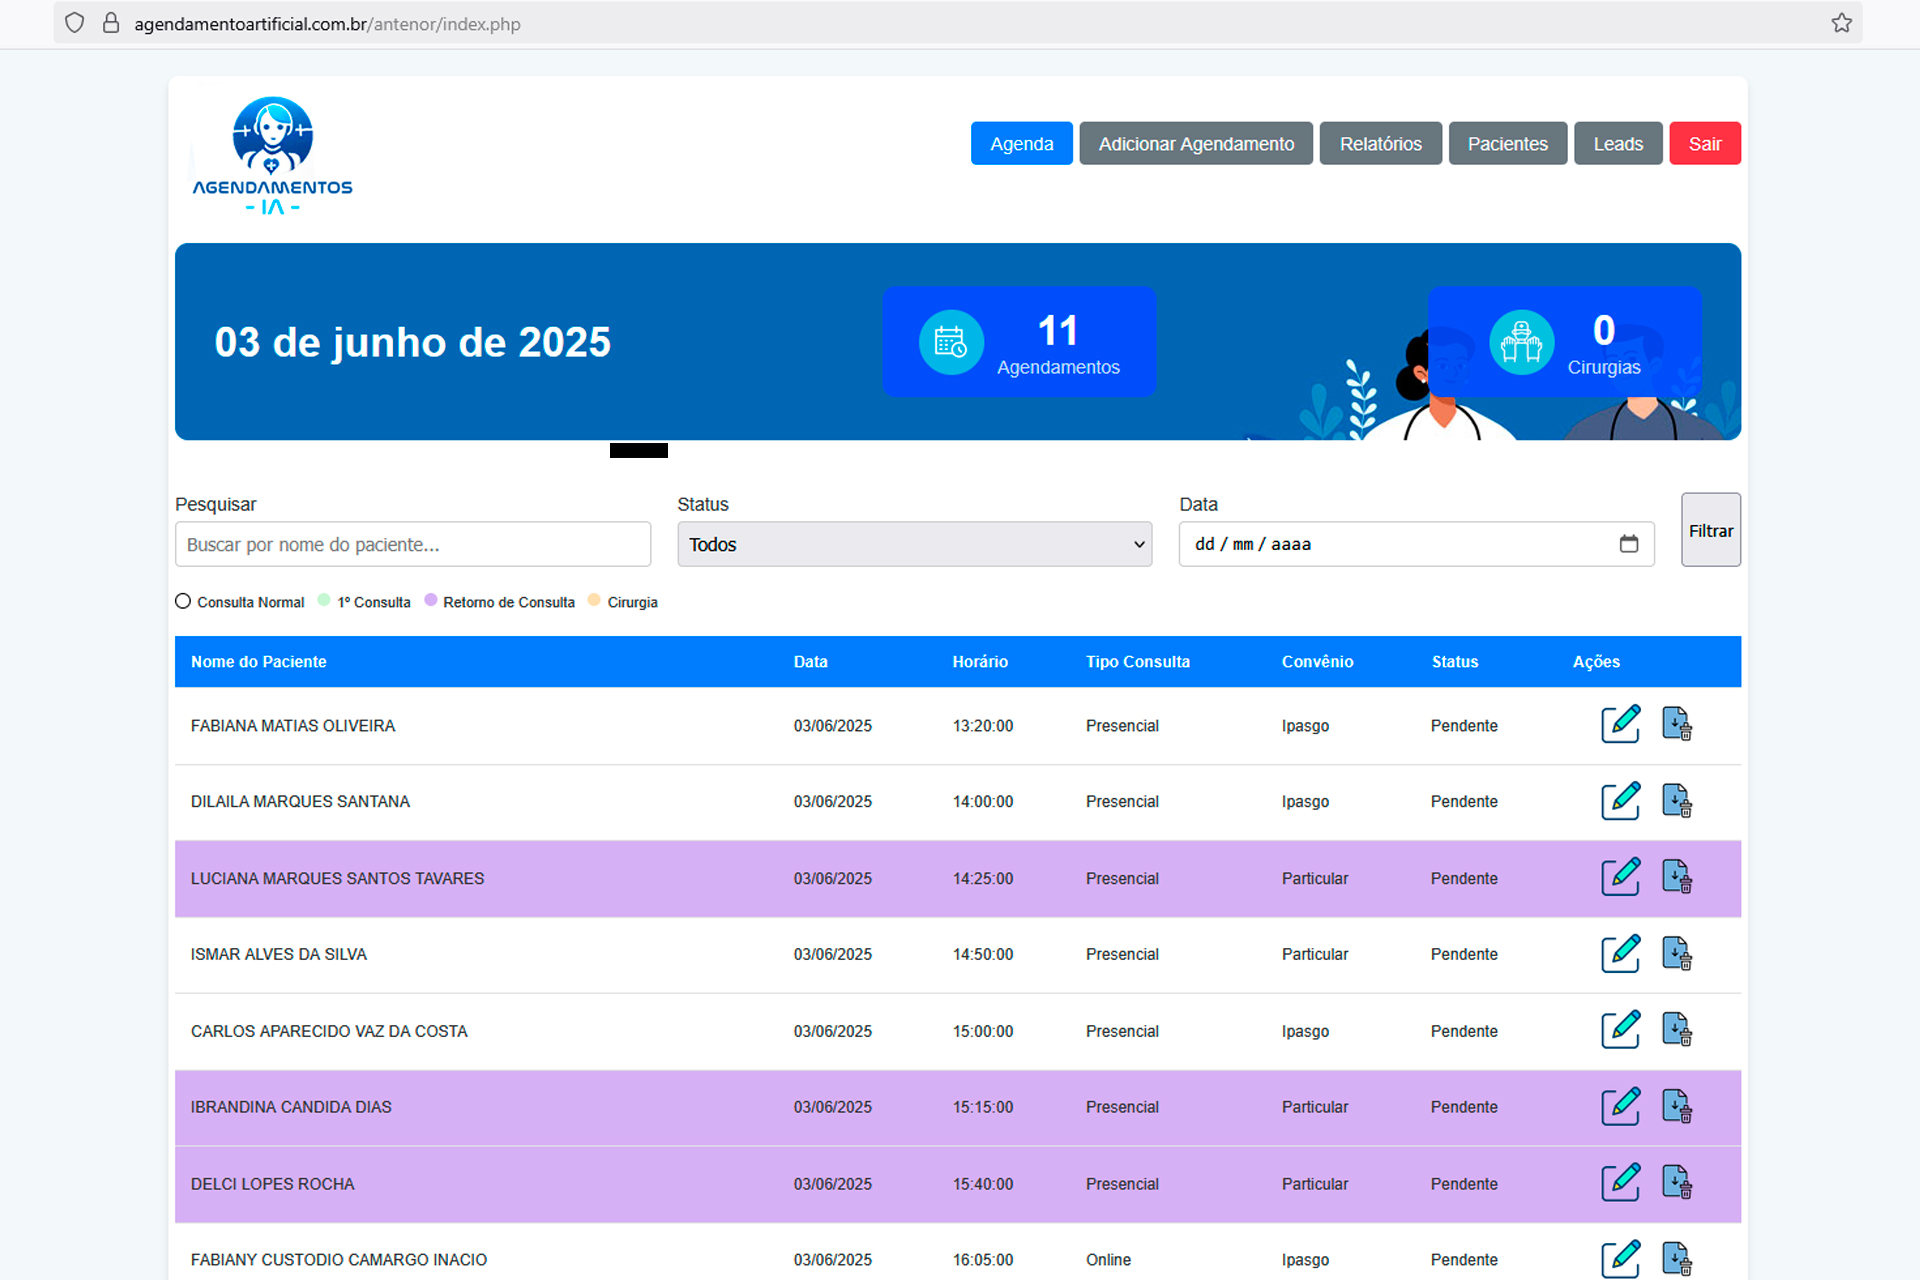Edit appointment for FABIANY CUSTODIO CAMARGO INACIO
The height and width of the screenshot is (1280, 1920).
click(x=1620, y=1259)
